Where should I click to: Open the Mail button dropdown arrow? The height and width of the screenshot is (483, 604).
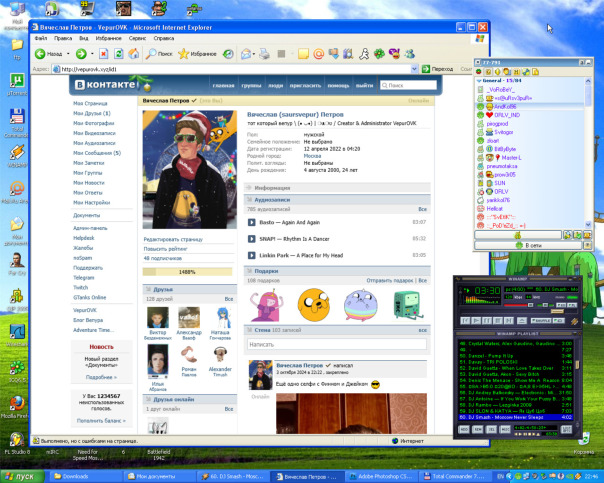pyautogui.click(x=254, y=54)
